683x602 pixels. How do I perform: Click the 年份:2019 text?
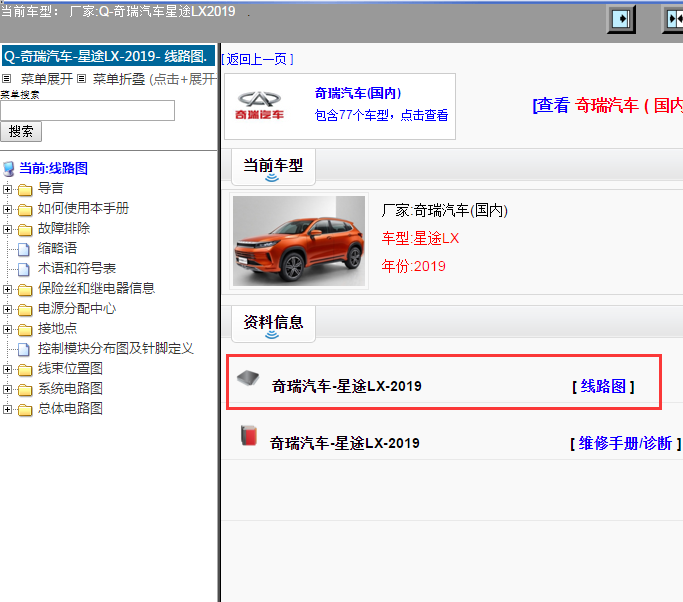(413, 266)
